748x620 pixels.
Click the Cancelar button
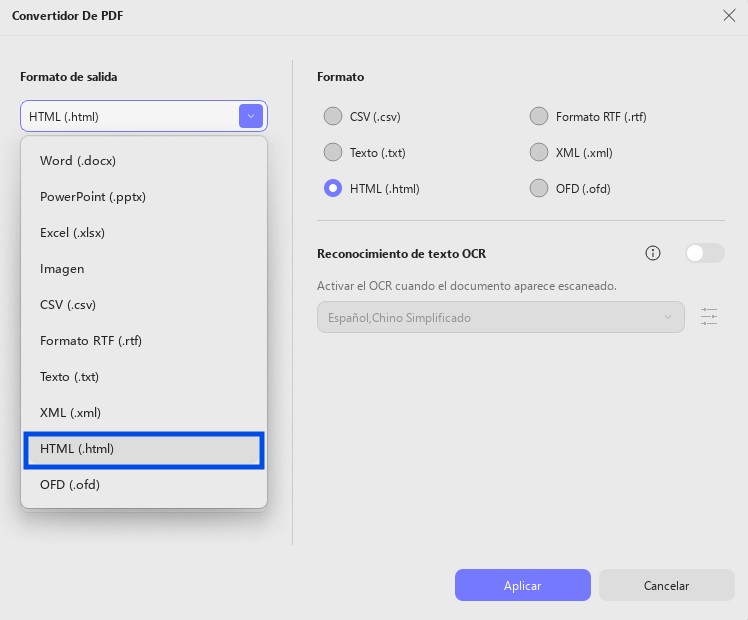tap(666, 585)
